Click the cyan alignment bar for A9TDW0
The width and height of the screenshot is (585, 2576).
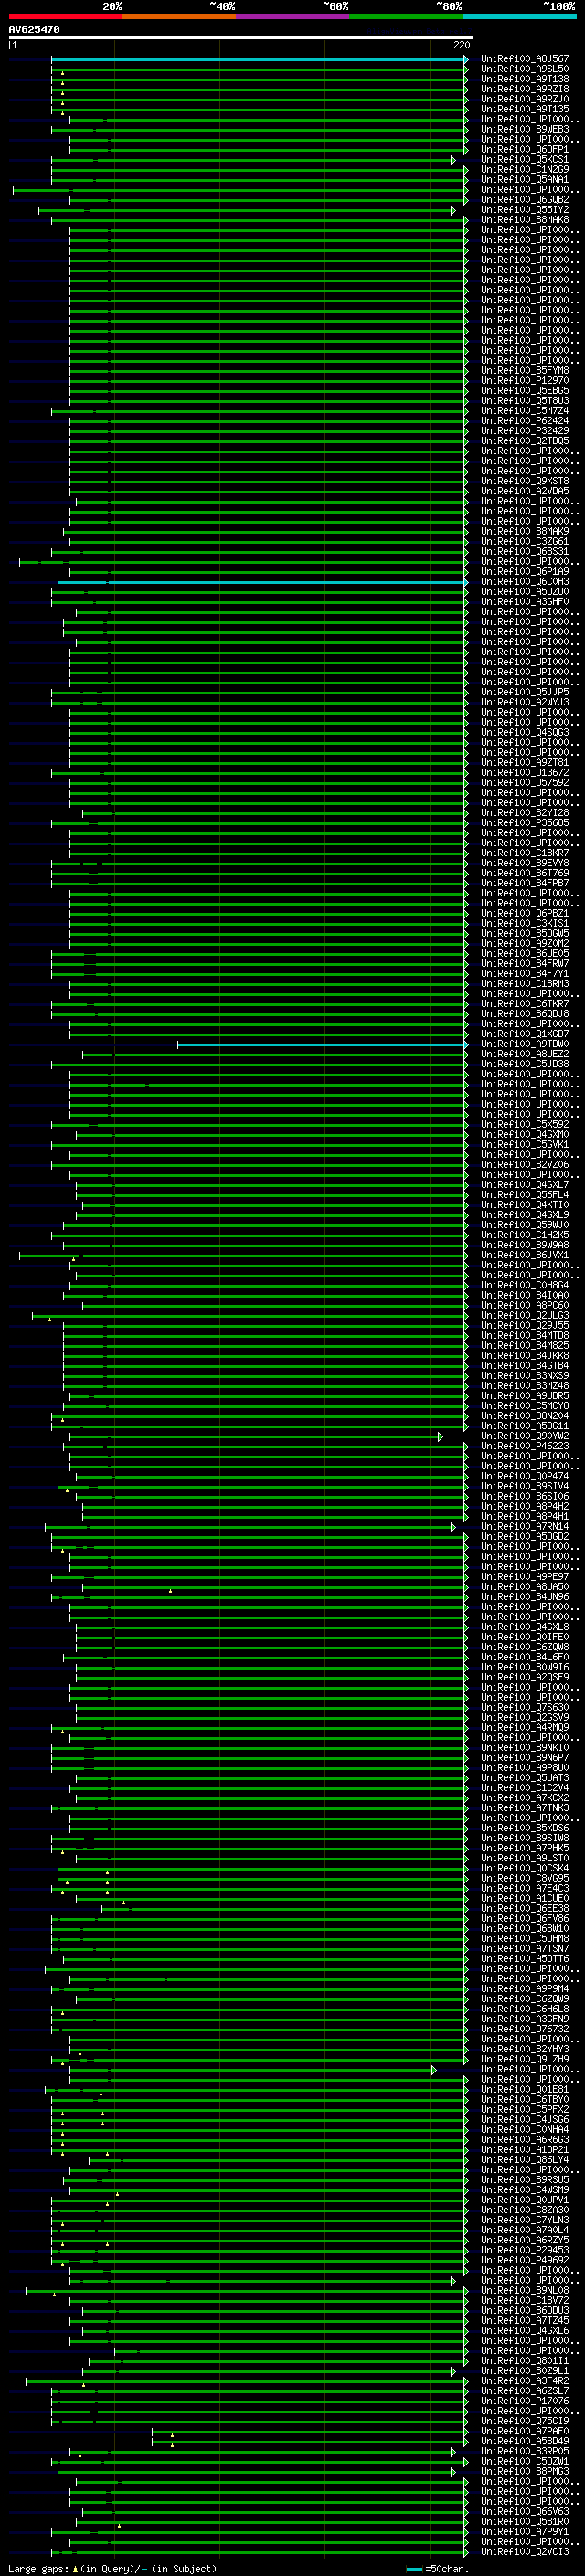pos(322,1044)
